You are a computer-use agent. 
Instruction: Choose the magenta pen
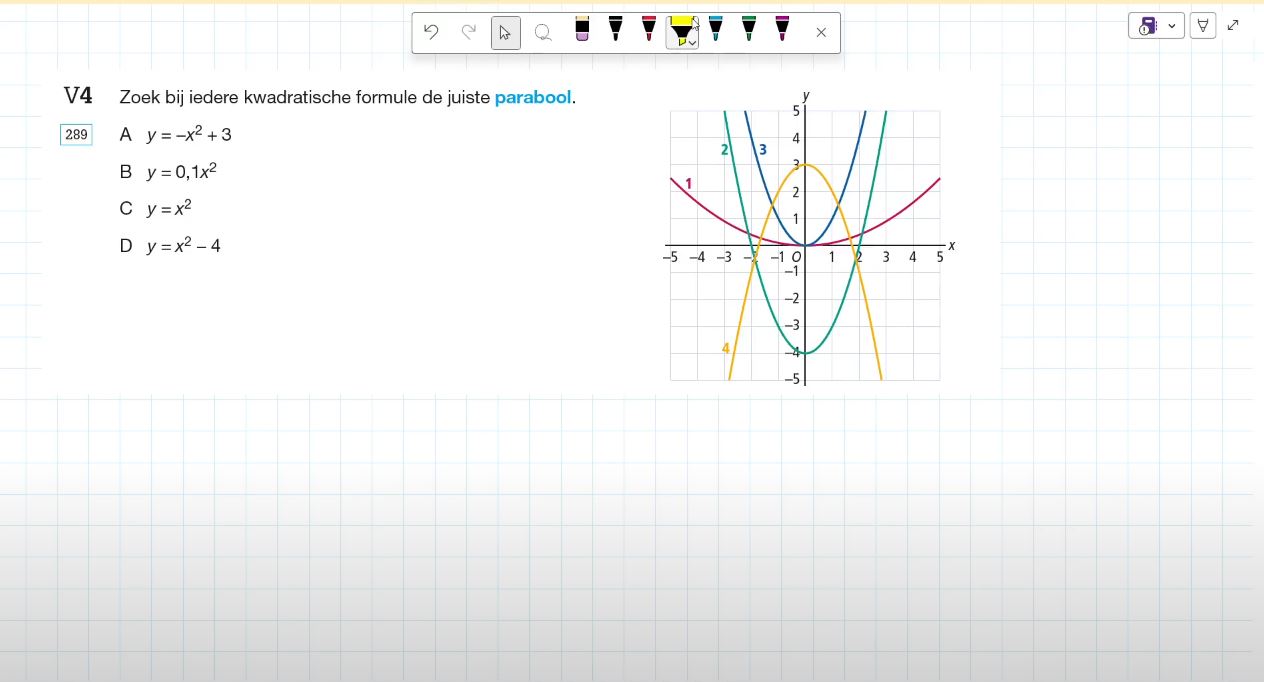(x=782, y=29)
